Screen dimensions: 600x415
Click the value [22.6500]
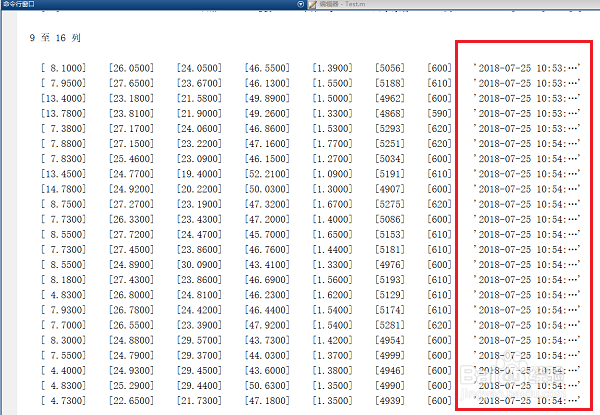point(131,401)
